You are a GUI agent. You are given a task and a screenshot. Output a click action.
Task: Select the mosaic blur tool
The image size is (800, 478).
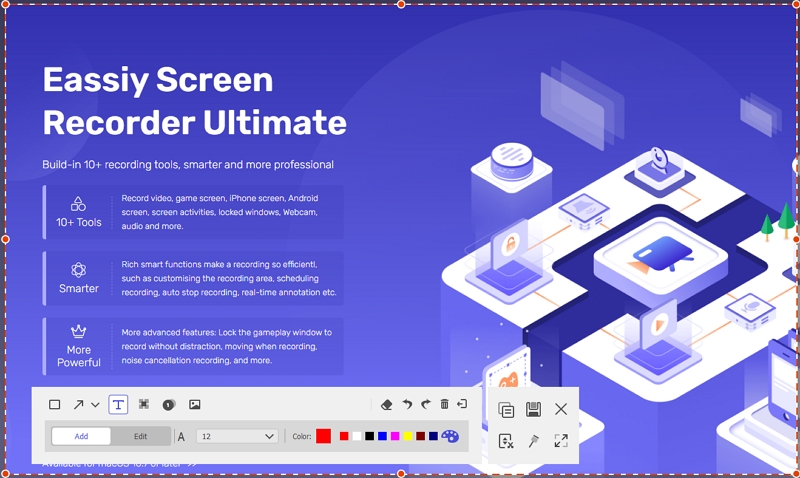pos(144,405)
